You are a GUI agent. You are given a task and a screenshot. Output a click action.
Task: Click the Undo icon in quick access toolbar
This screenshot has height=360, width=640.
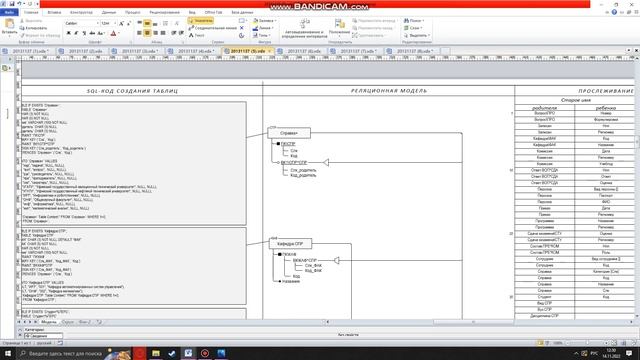[x=19, y=4]
